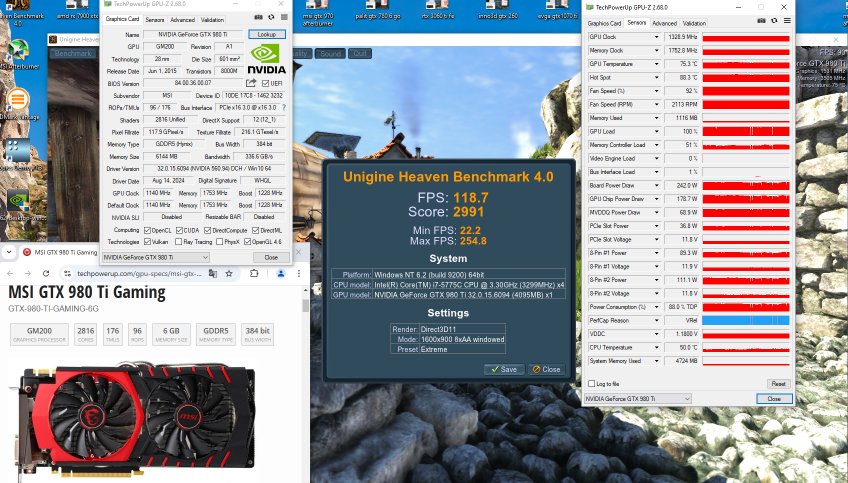Open 'rtx 3060 ti fe' desktop file

pyautogui.click(x=438, y=11)
